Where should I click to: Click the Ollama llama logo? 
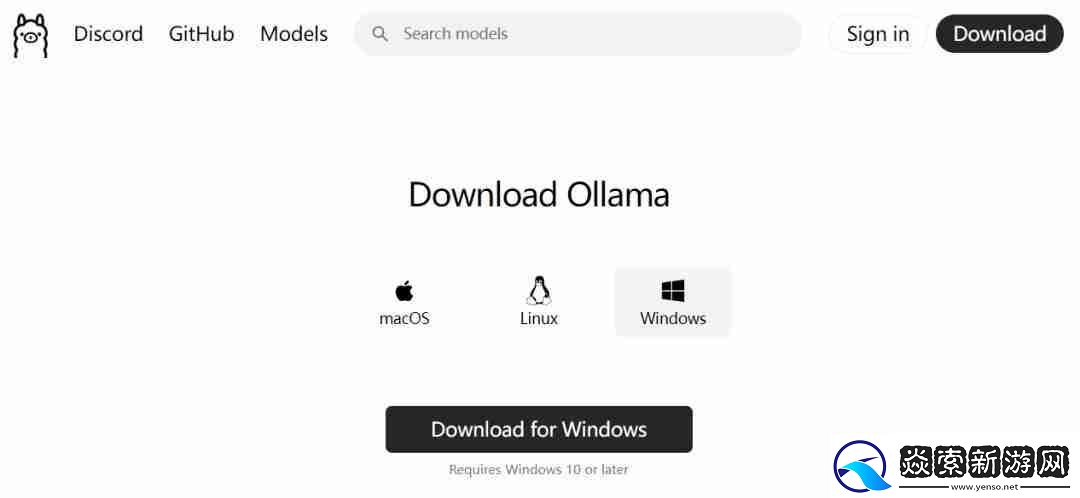[31, 34]
